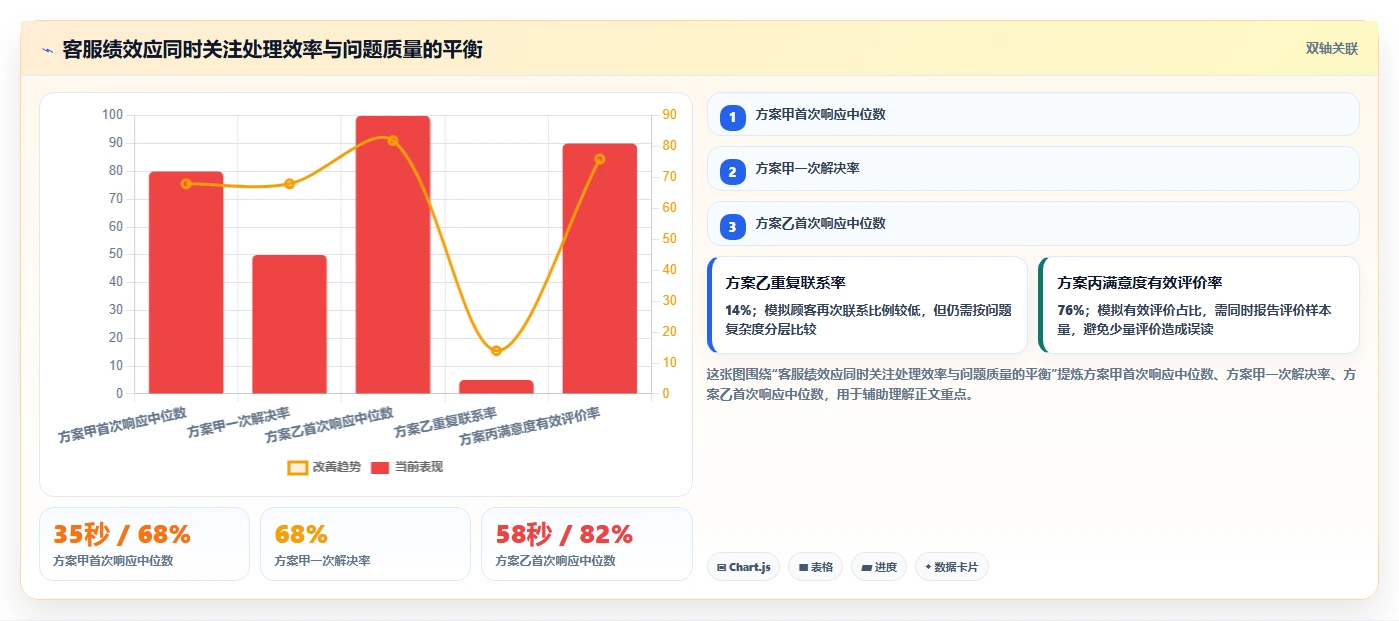Click left axis value 100
The image size is (1399, 621).
pyautogui.click(x=112, y=115)
